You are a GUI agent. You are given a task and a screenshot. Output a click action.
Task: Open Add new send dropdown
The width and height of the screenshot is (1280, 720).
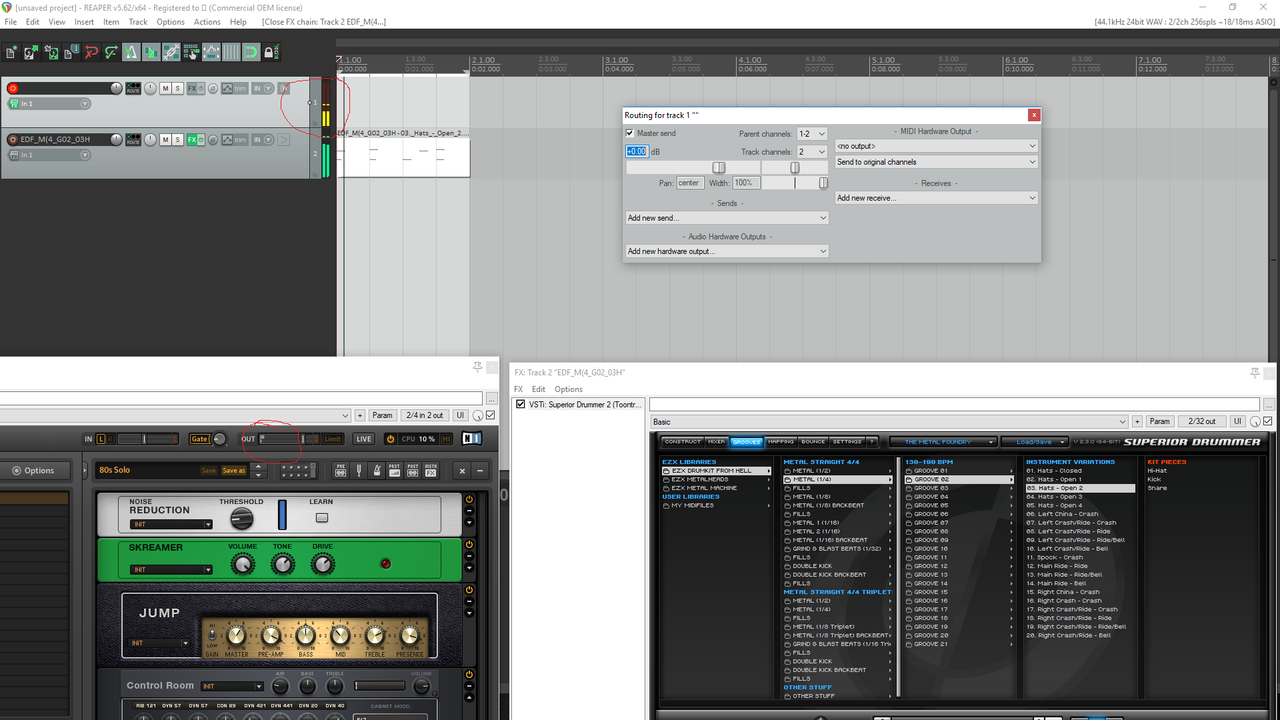(x=727, y=218)
